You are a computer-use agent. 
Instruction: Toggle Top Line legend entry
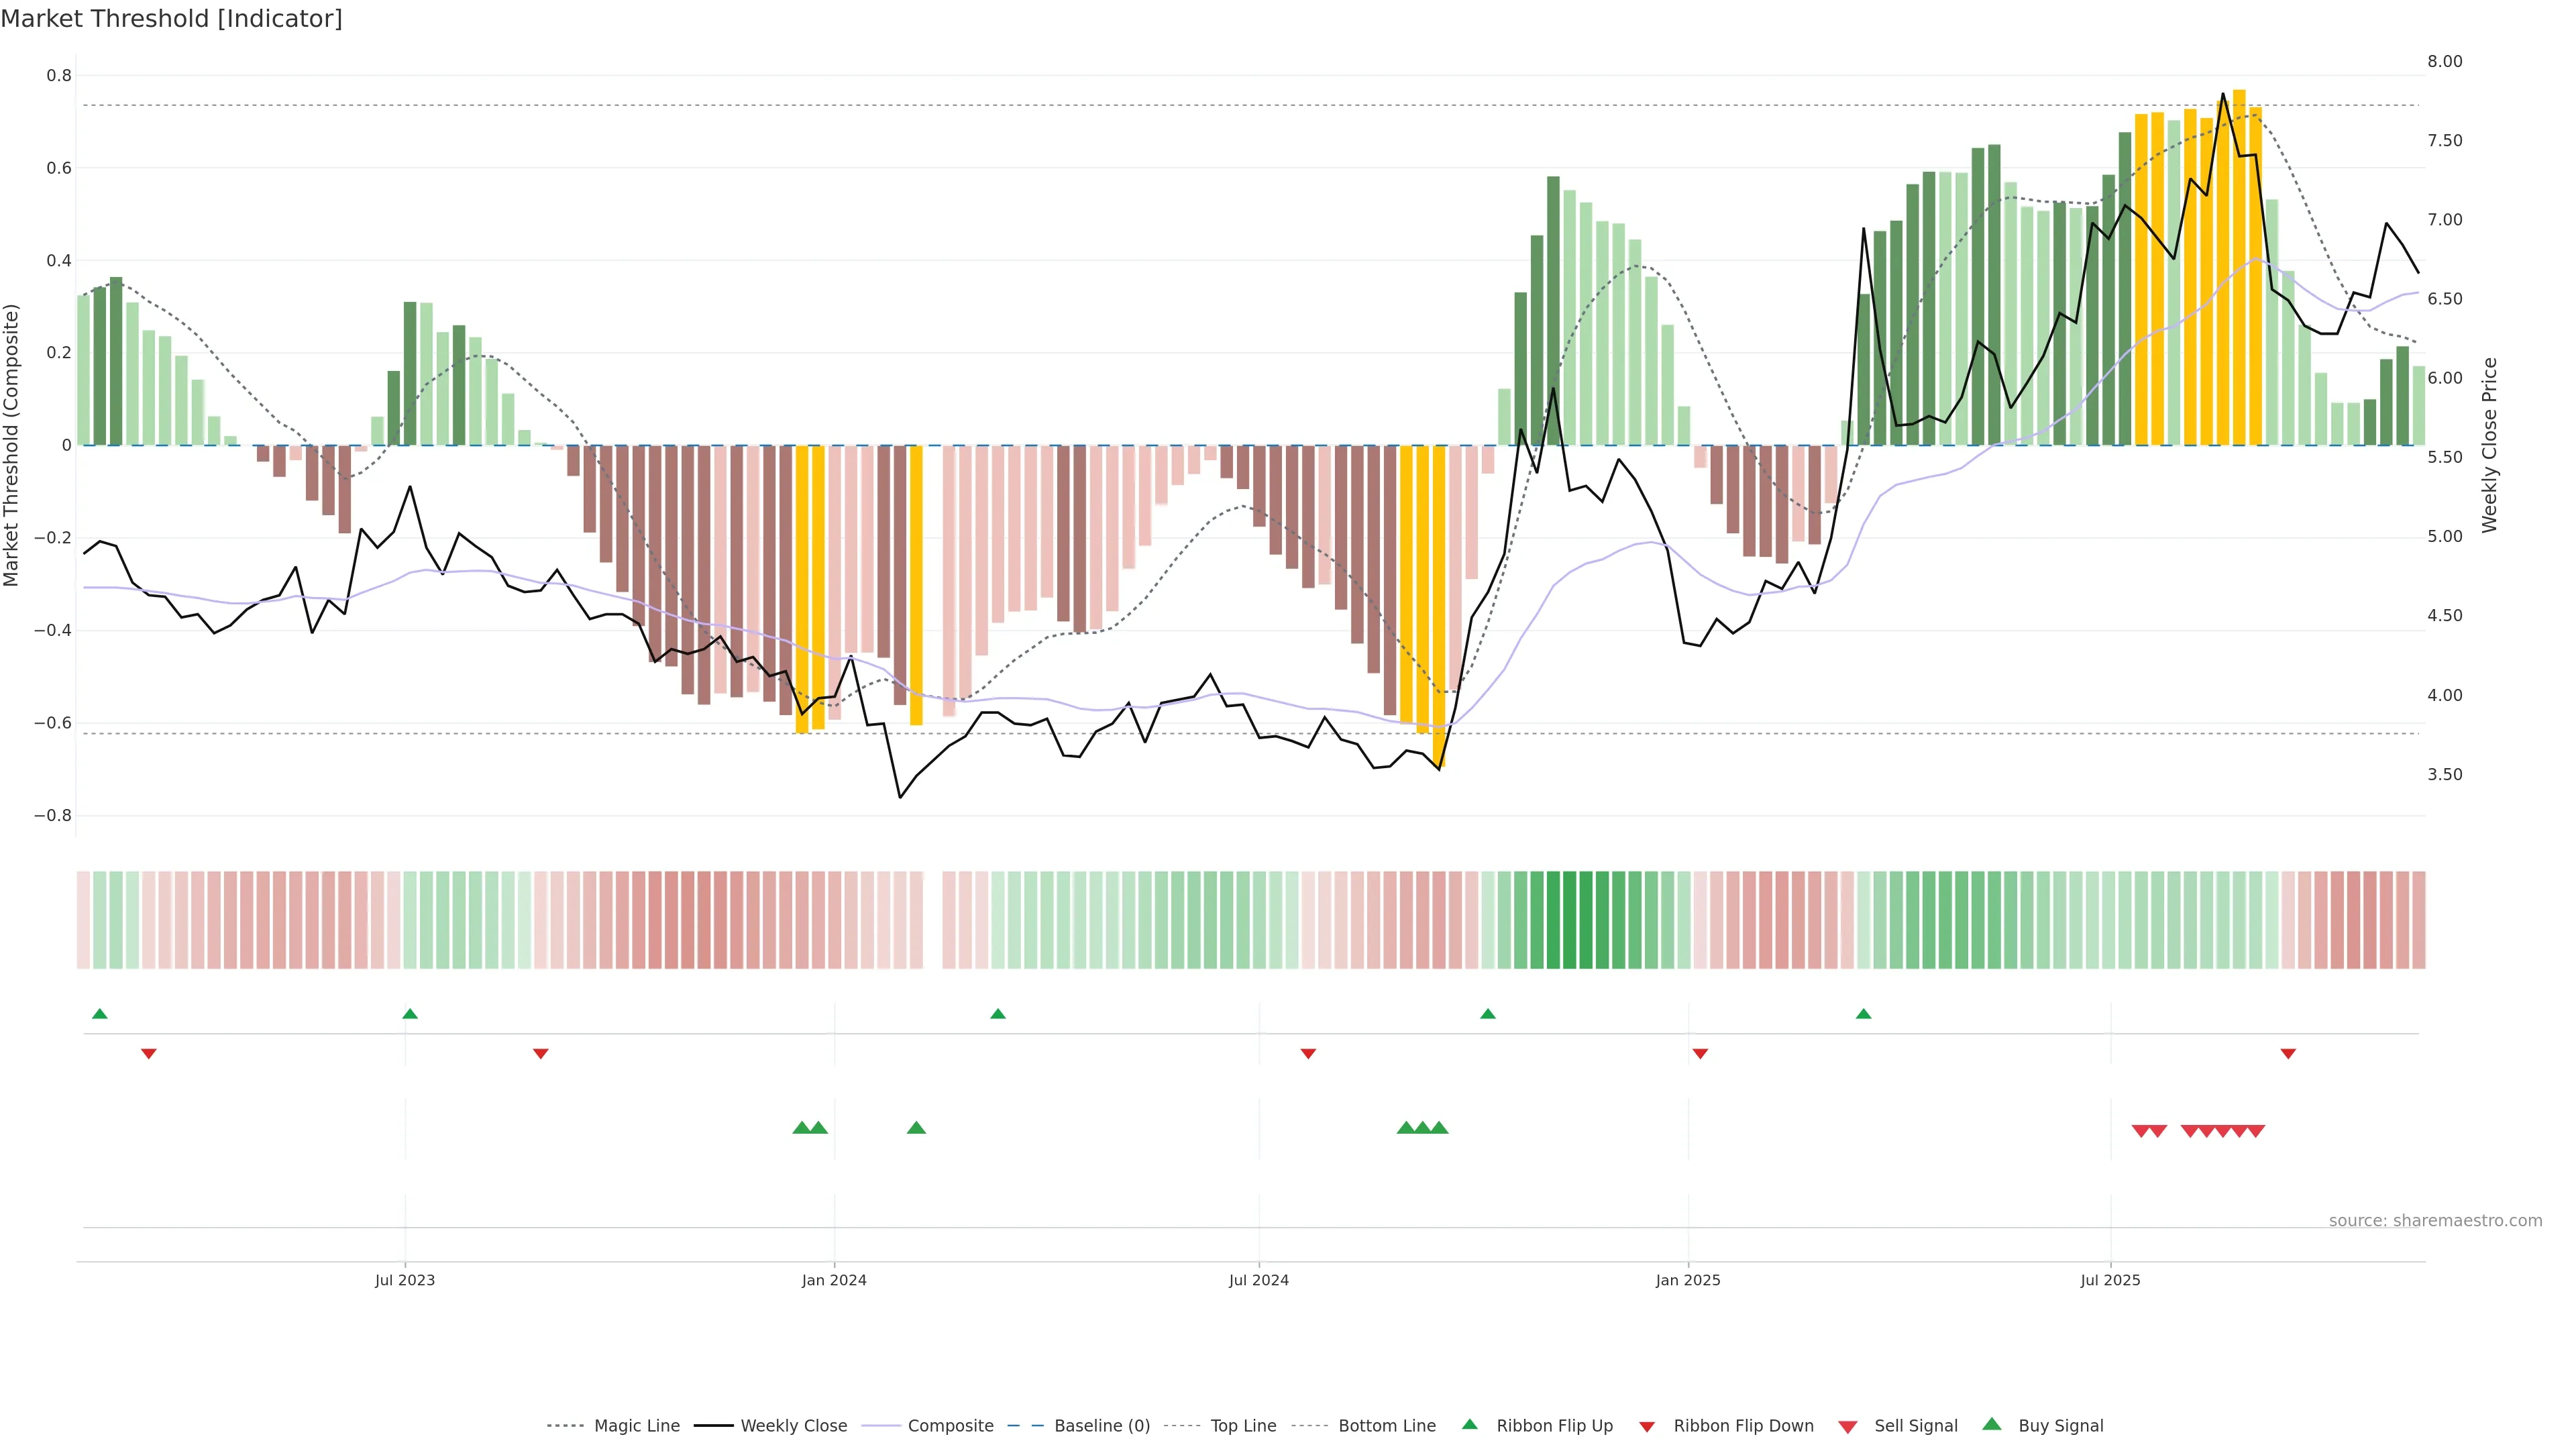tap(1243, 1426)
